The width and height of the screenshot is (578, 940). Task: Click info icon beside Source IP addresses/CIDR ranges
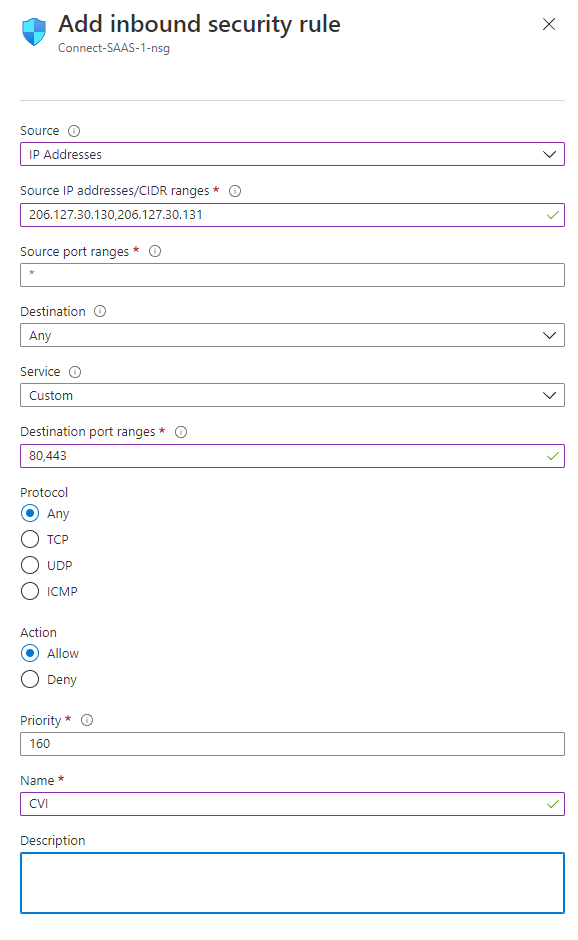pos(235,191)
